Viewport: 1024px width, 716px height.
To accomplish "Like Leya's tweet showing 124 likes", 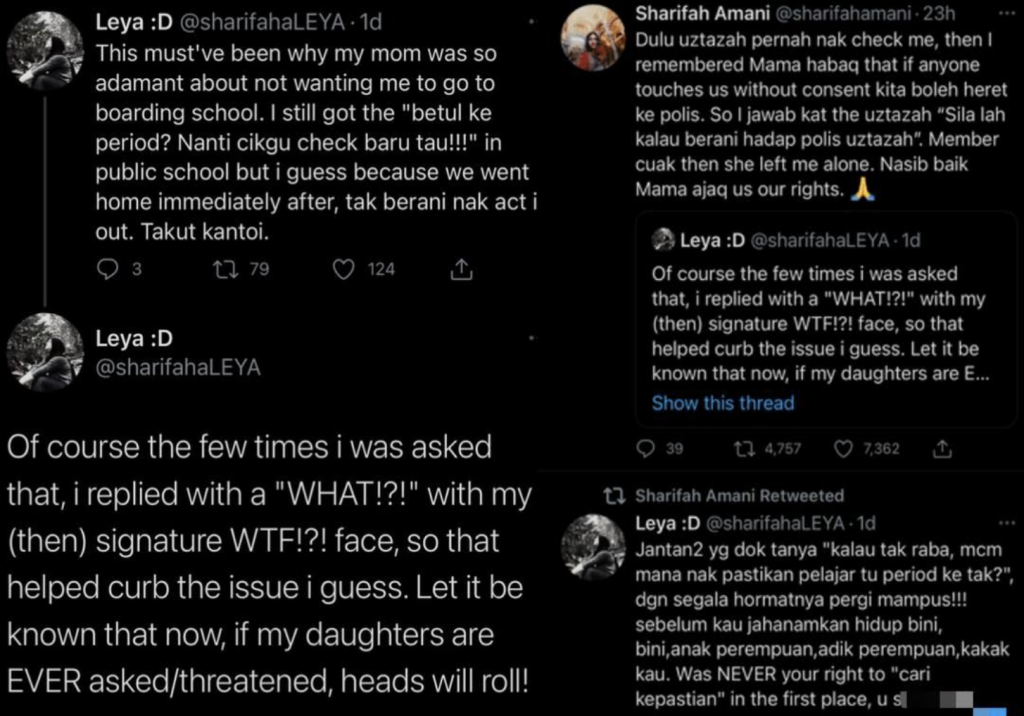I will click(x=344, y=269).
